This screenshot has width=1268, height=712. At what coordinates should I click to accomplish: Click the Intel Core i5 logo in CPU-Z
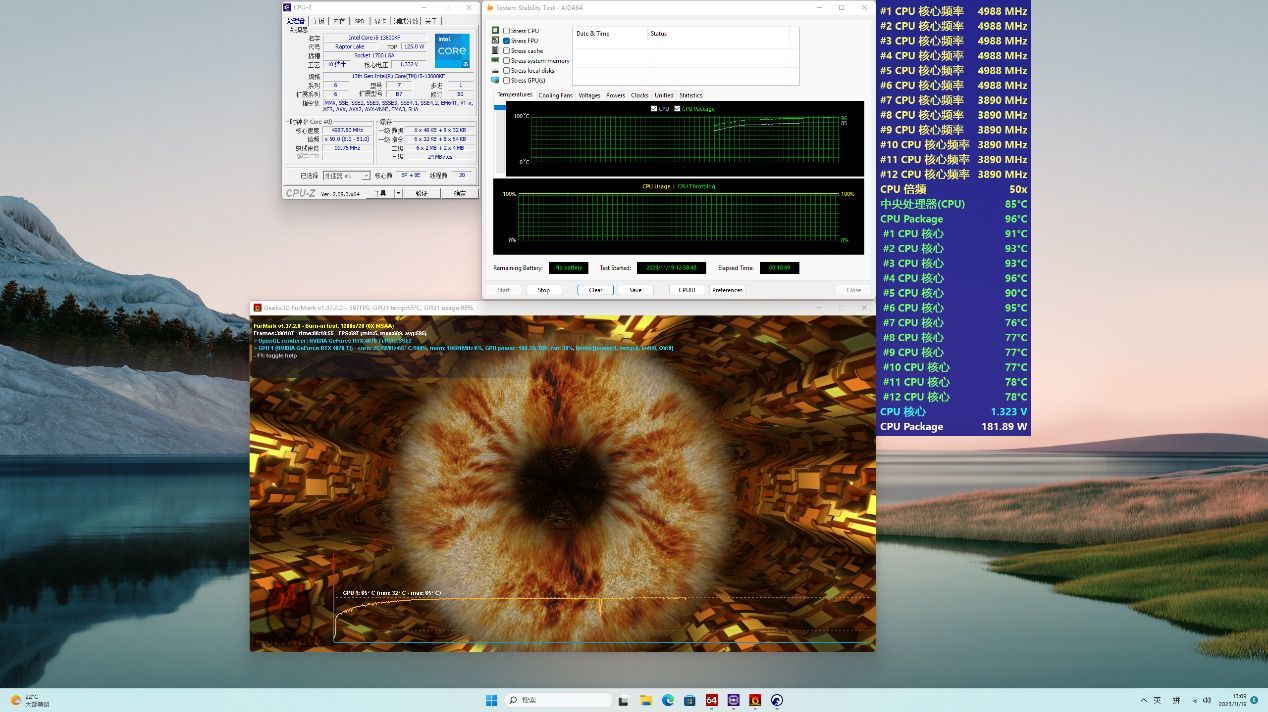452,51
